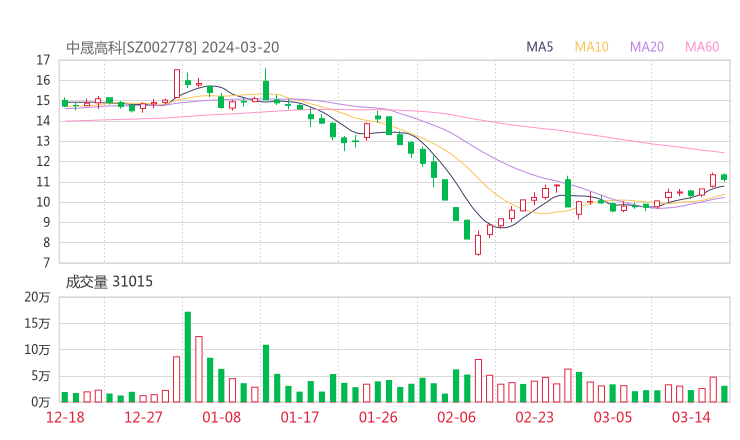Click the 01-17 date axis label
Image resolution: width=740 pixels, height=440 pixels.
point(300,417)
